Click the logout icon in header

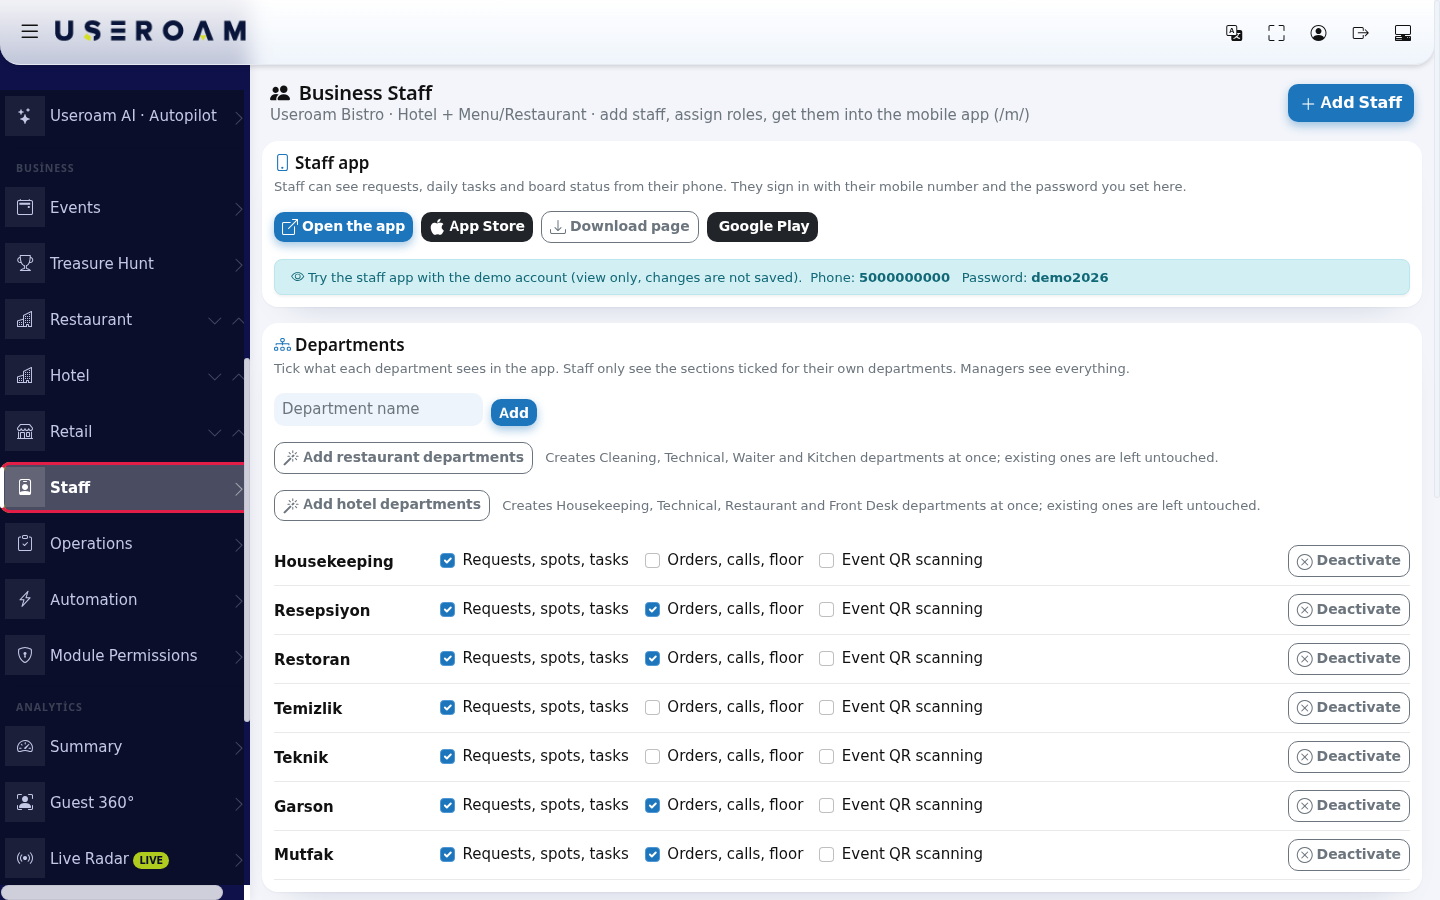[1360, 33]
